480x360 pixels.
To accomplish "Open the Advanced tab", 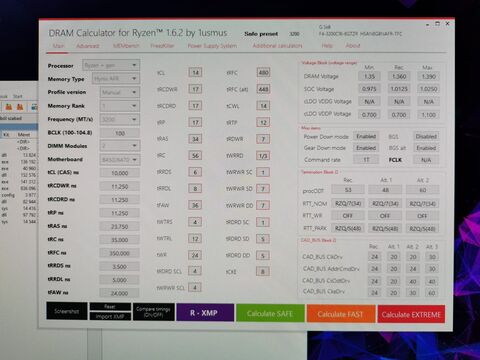I will (x=88, y=46).
